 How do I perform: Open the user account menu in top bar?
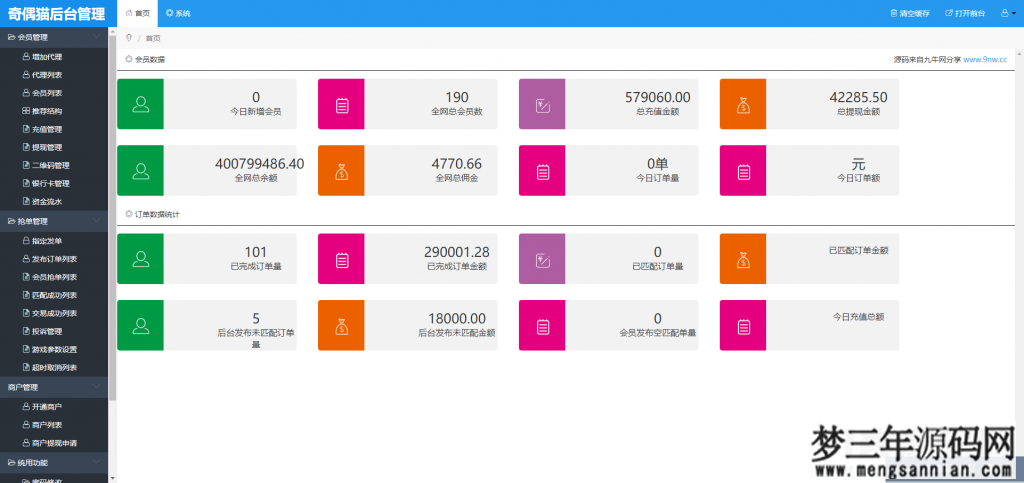1004,14
